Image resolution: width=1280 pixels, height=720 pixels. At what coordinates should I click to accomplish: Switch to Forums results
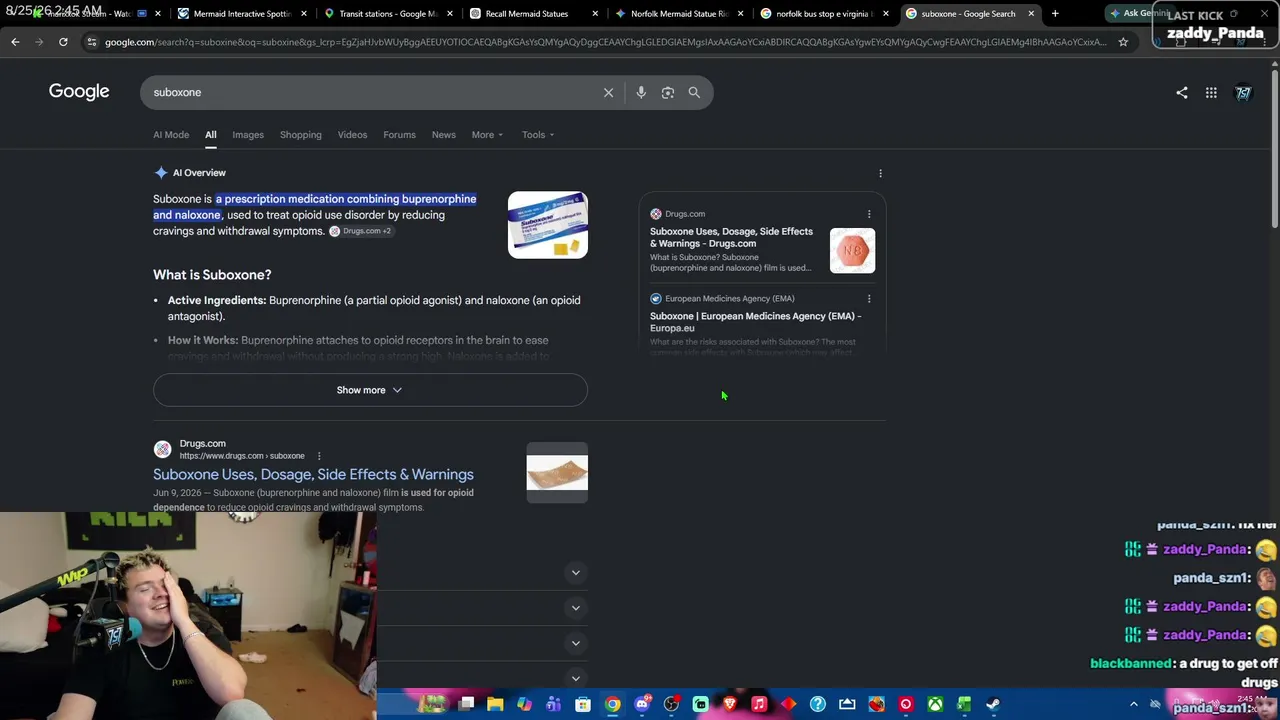[x=399, y=135]
